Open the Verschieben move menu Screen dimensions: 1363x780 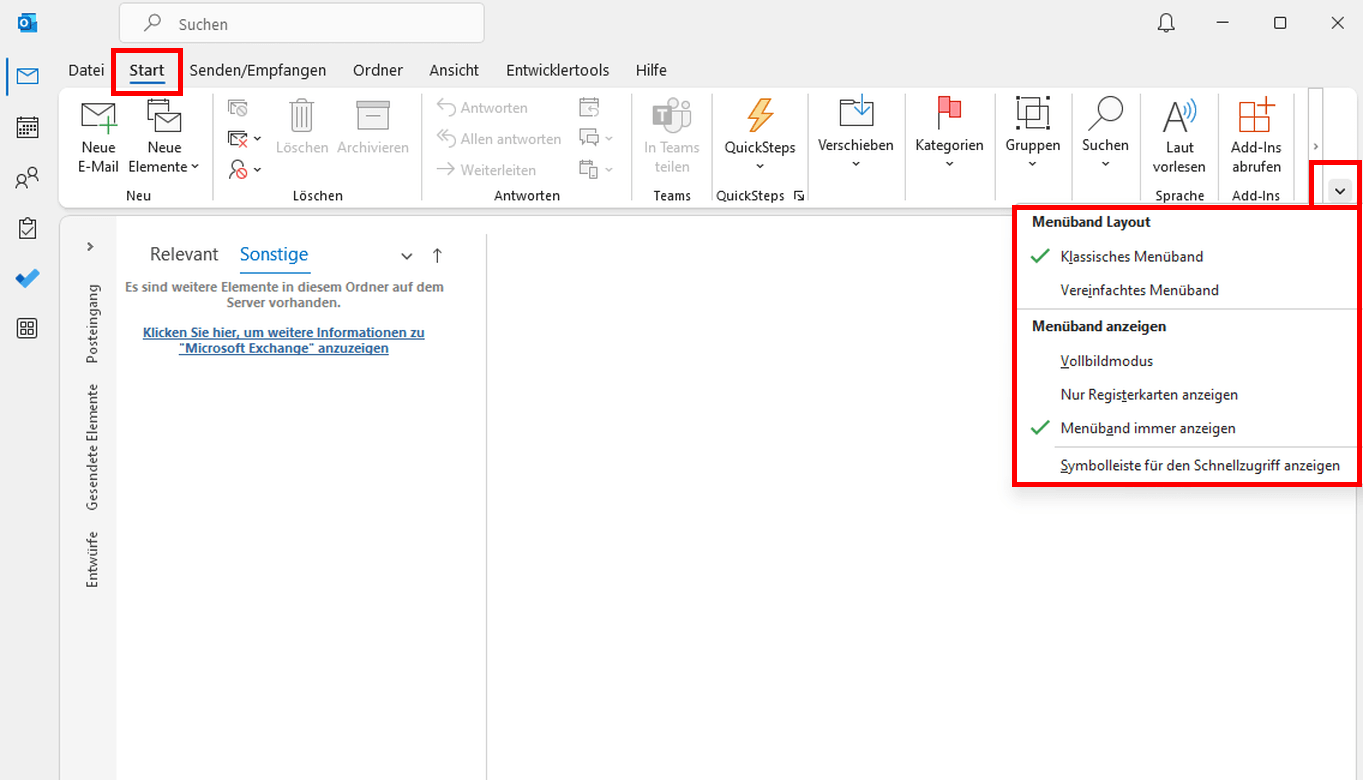click(856, 133)
